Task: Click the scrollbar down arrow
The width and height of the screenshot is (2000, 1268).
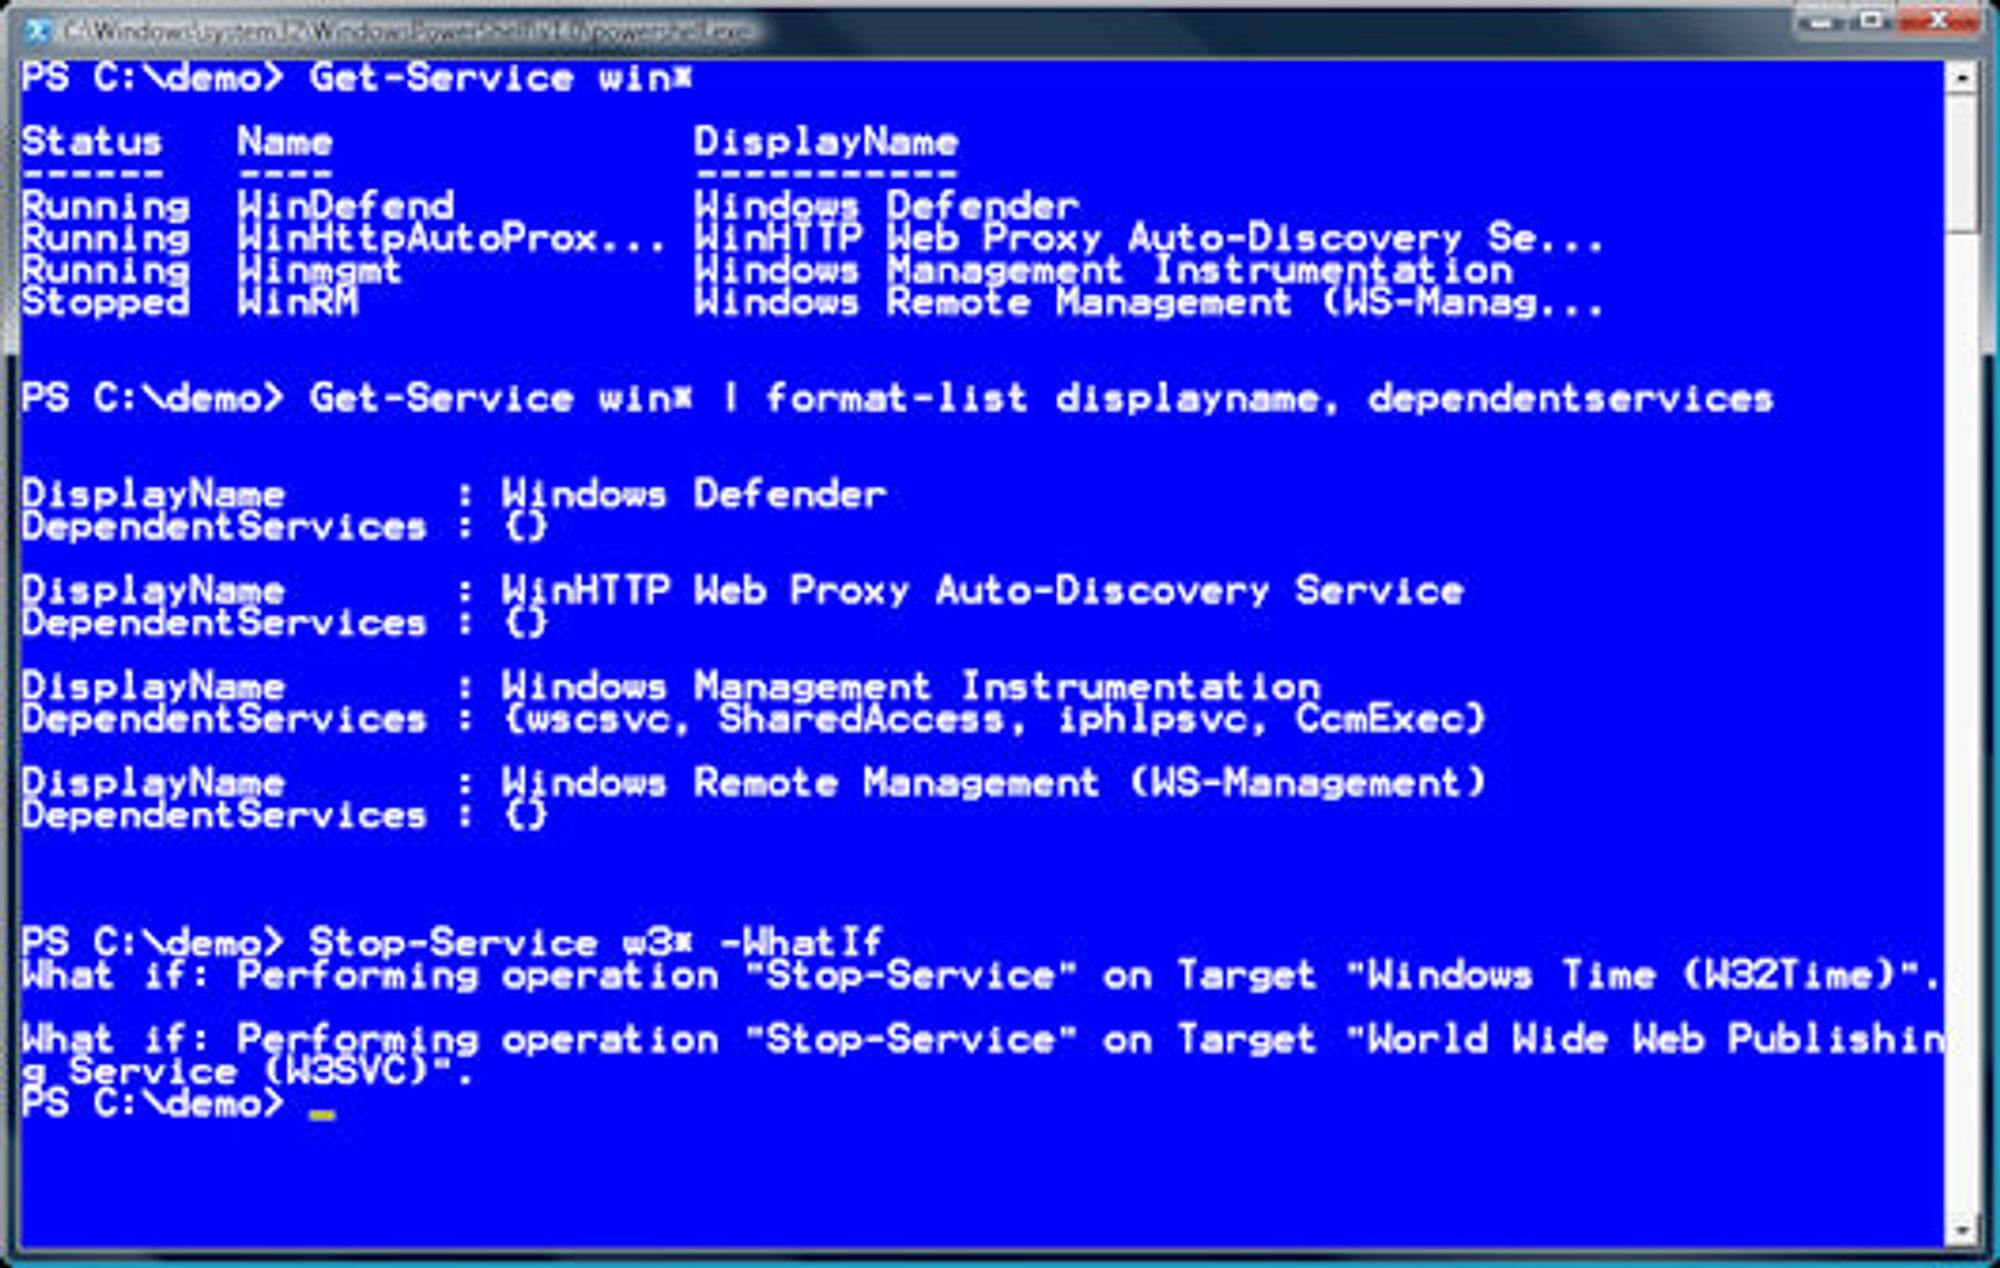Action: [1961, 1230]
